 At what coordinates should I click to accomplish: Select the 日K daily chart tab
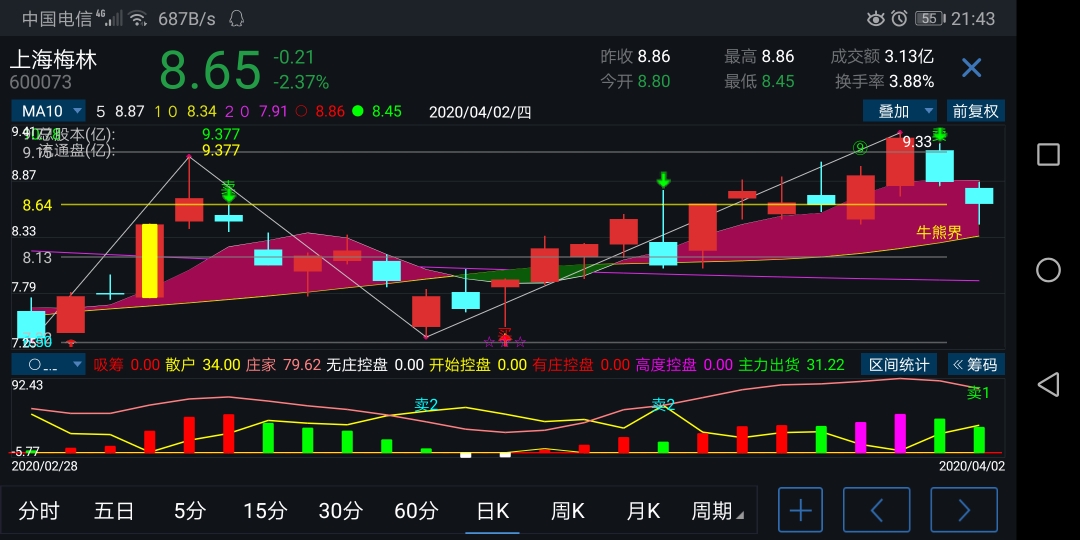(492, 510)
